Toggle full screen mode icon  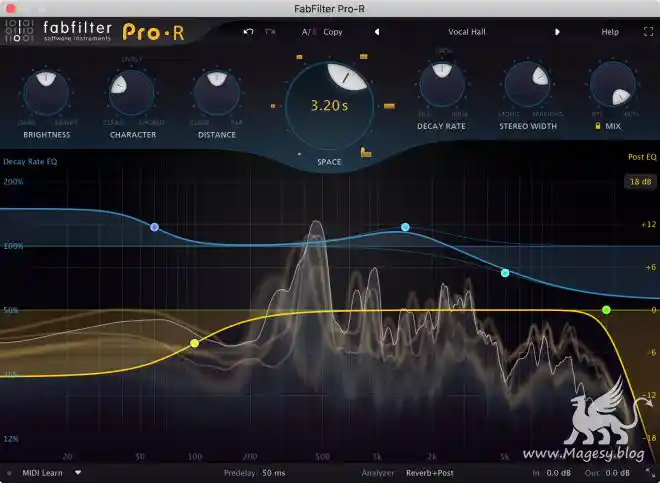point(649,32)
